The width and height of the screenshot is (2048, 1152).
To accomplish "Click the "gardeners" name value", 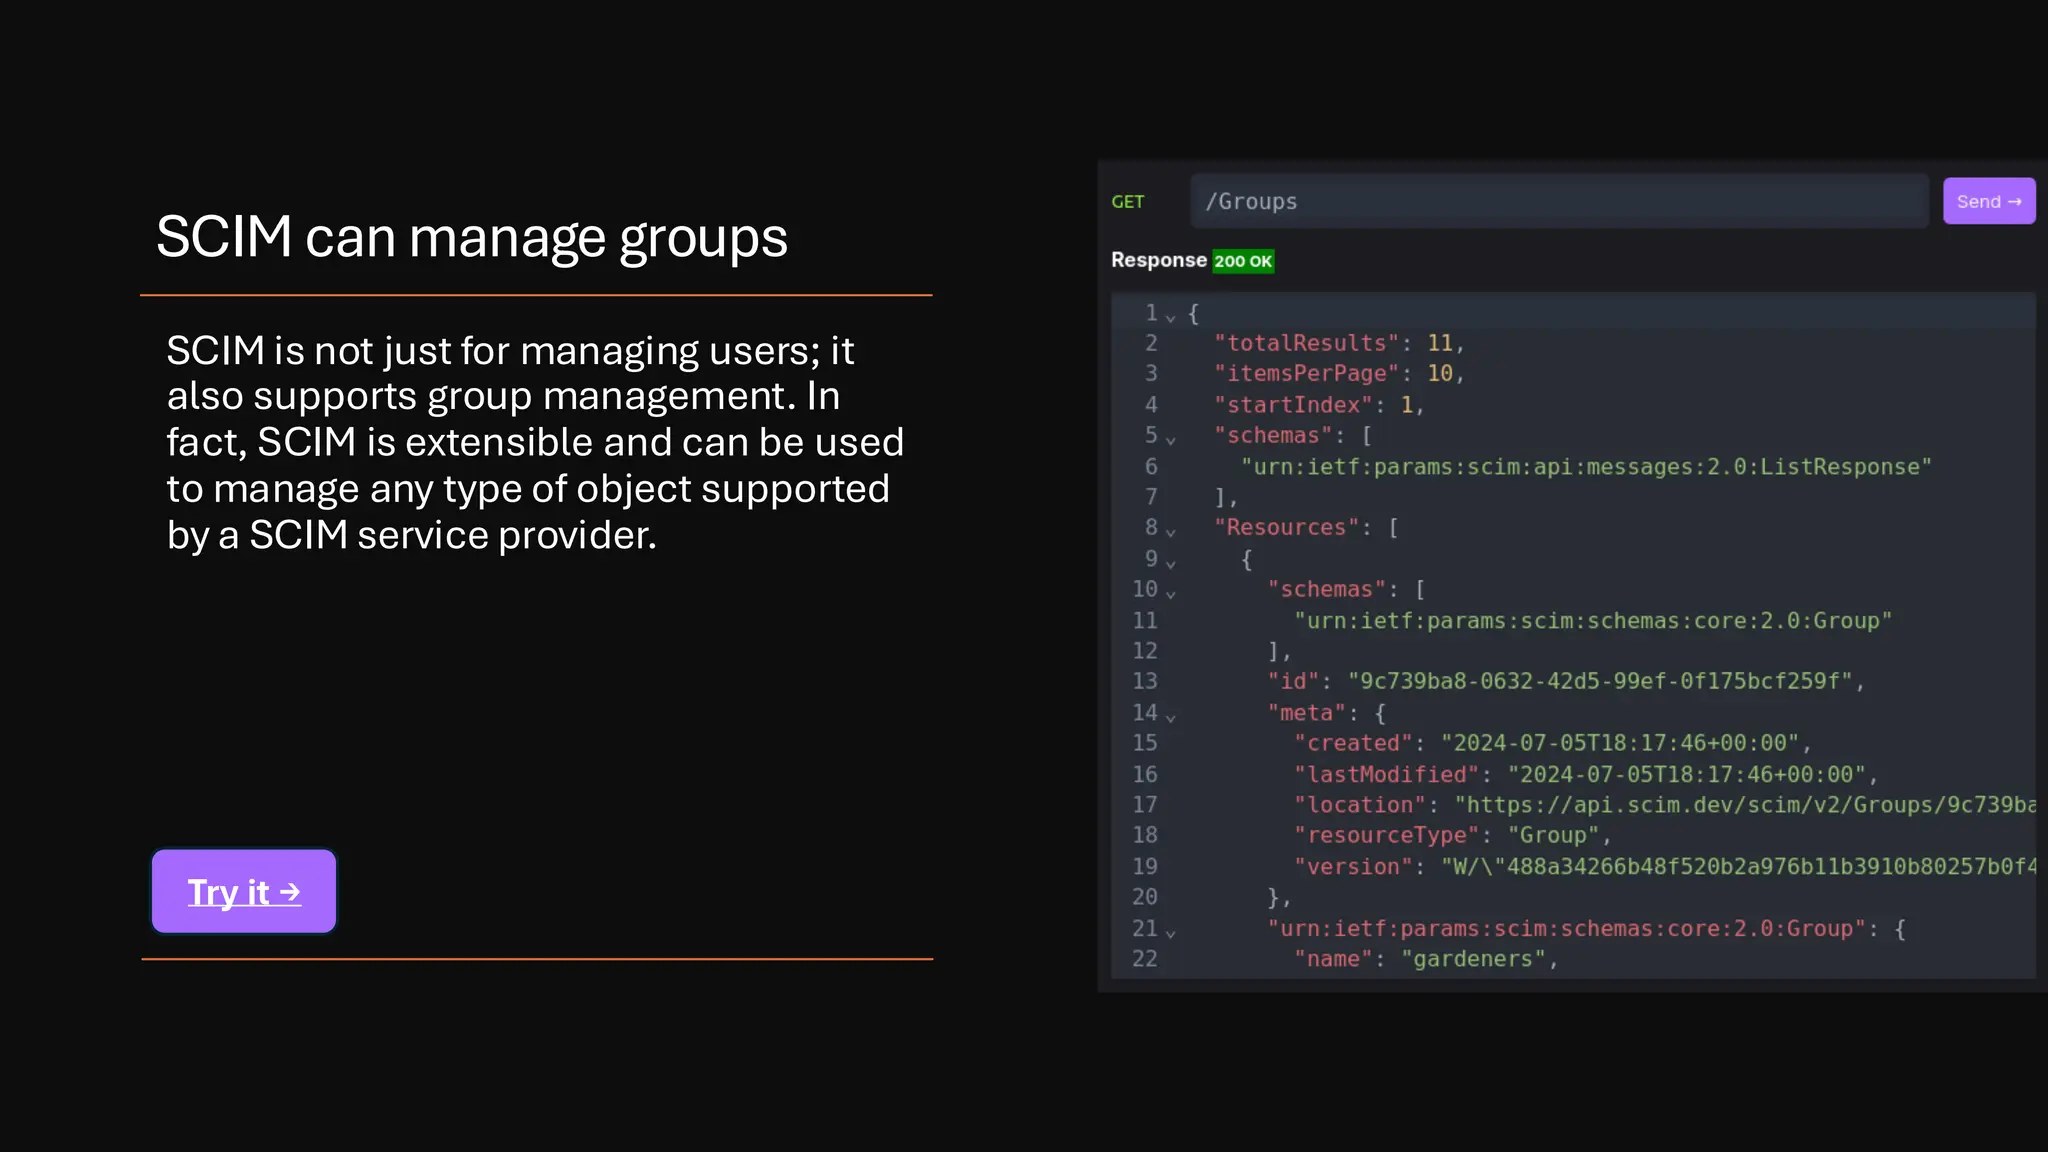I will pos(1473,959).
